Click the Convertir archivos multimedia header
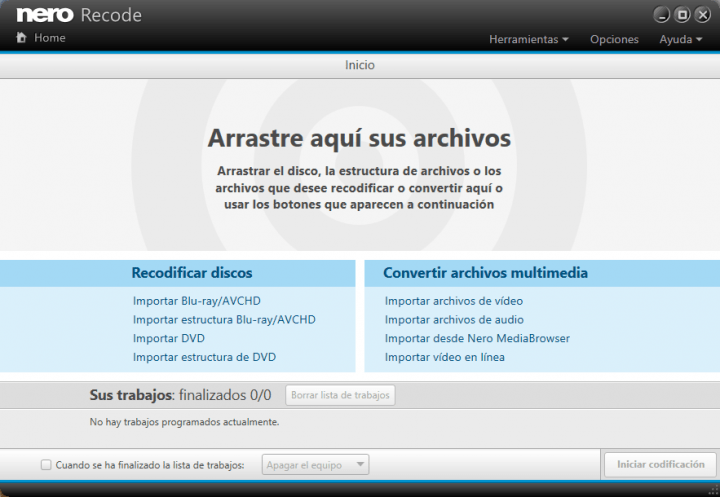720x497 pixels. click(x=485, y=273)
